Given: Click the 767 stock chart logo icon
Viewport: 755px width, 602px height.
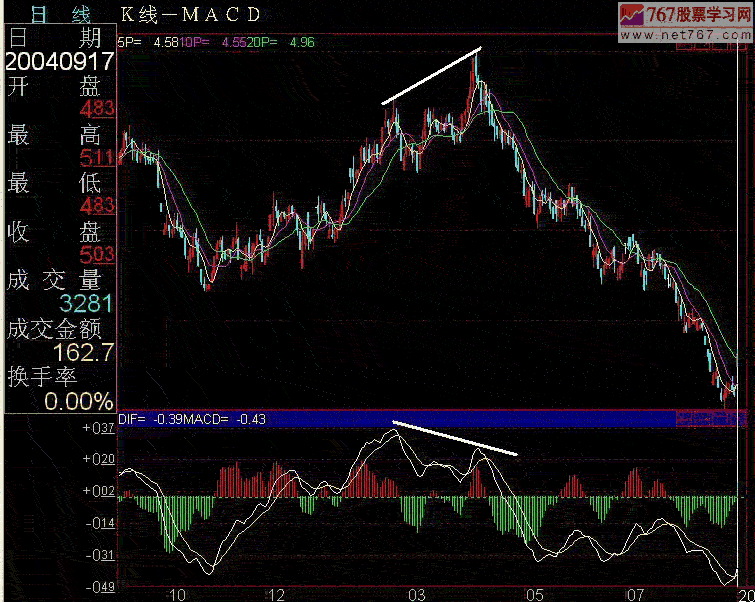Looking at the screenshot, I should [x=630, y=15].
